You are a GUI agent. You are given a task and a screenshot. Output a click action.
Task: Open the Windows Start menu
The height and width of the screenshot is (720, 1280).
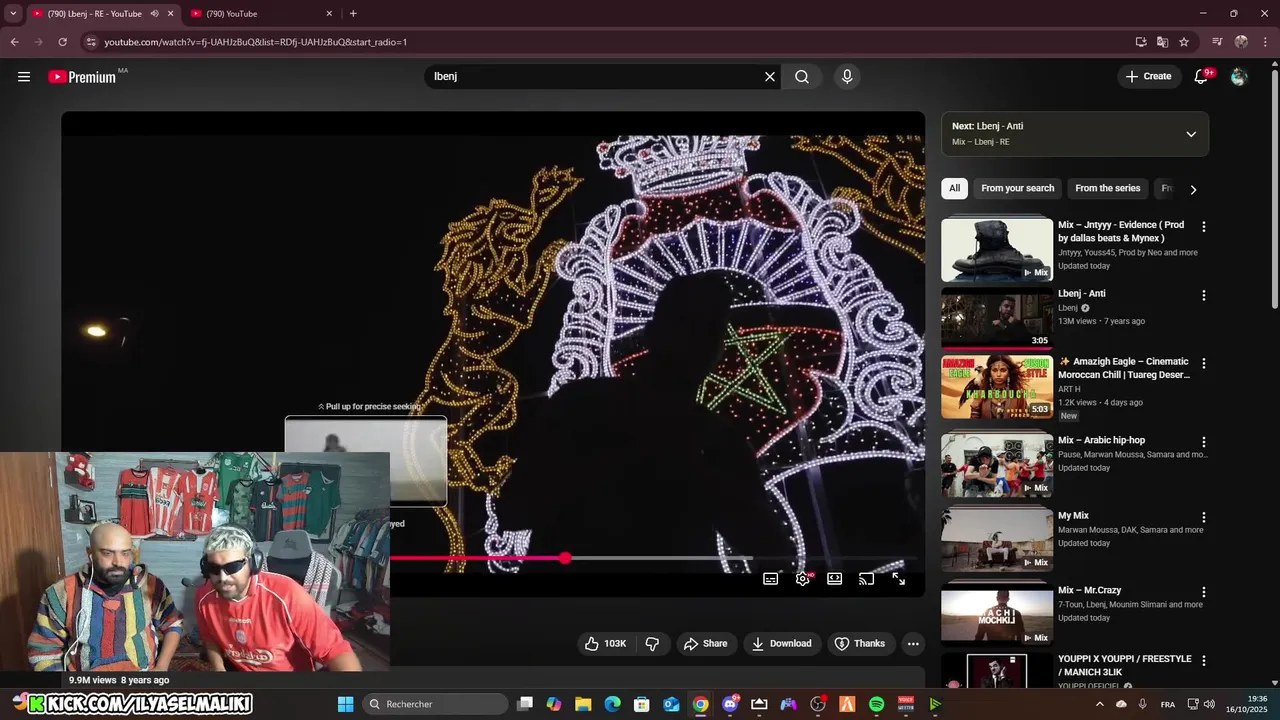(345, 704)
